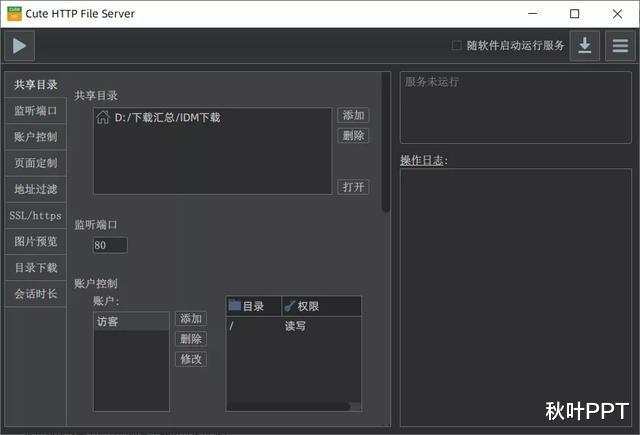Click the 操作日志 label link
This screenshot has height=435, width=640.
pos(424,160)
